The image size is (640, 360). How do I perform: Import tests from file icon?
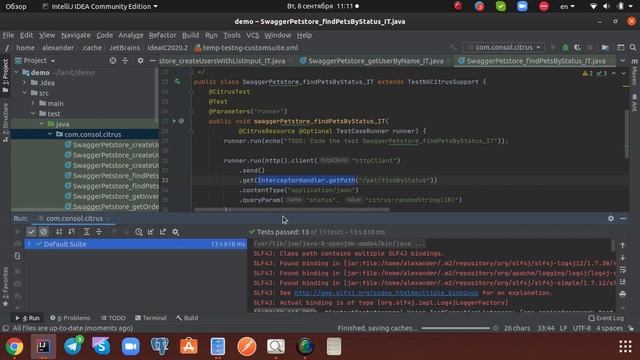click(x=151, y=232)
